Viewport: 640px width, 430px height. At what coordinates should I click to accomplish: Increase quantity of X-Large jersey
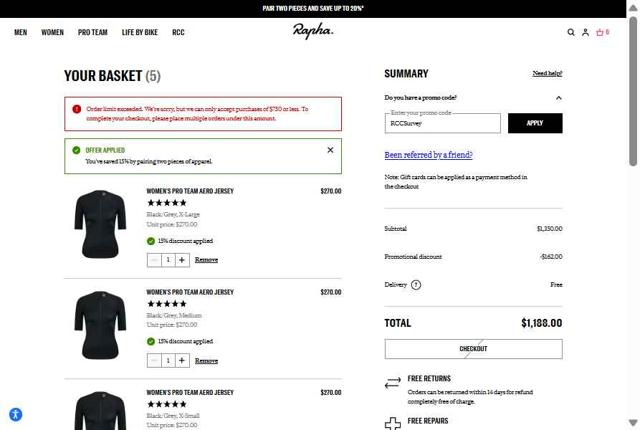pos(182,260)
